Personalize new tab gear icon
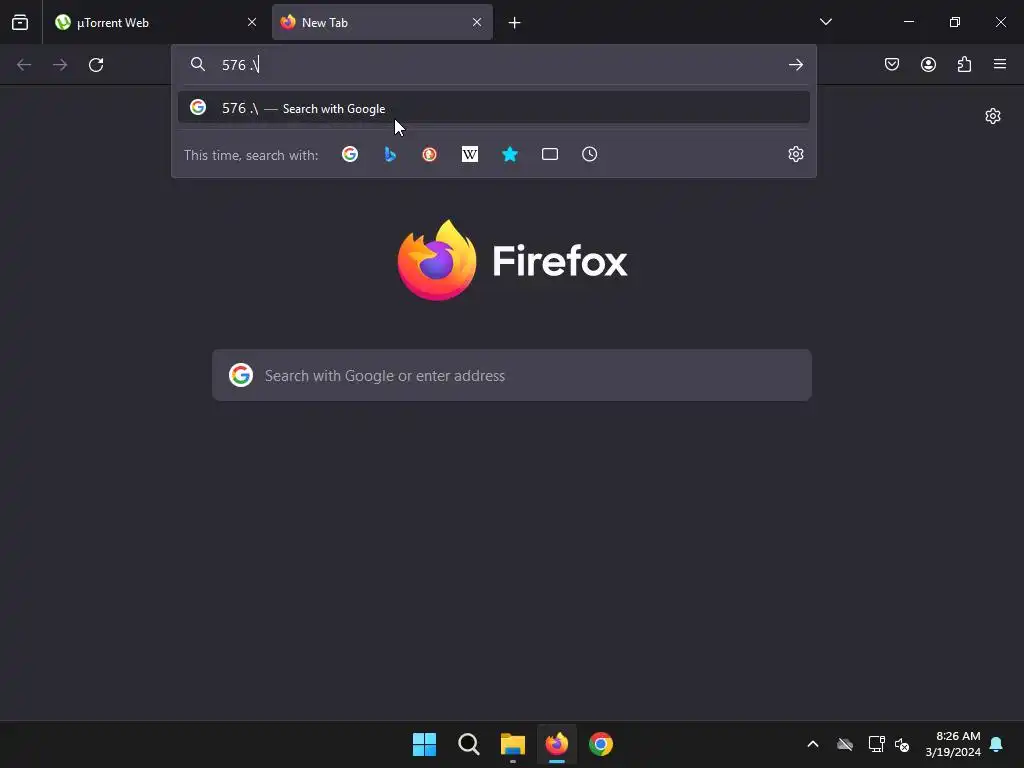The height and width of the screenshot is (768, 1024). [993, 116]
